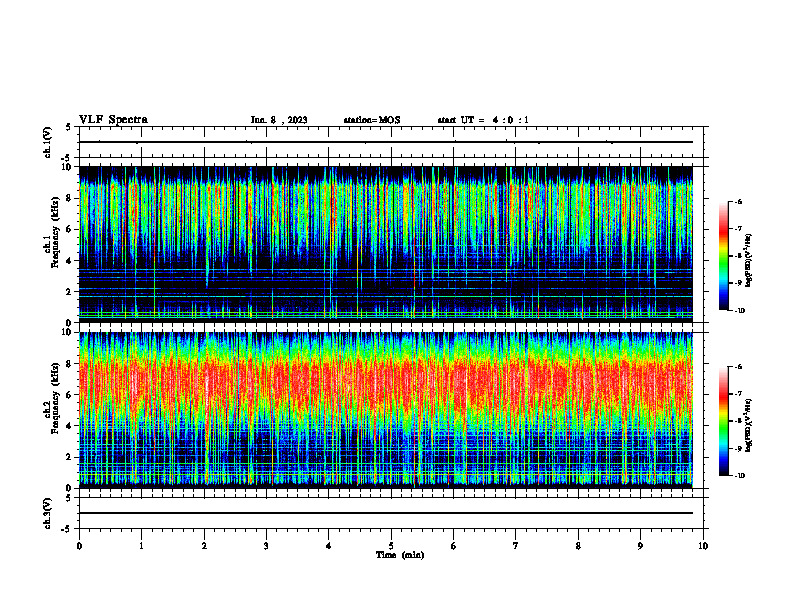Click the "ch.1(V)" axis label
This screenshot has height=612, width=792.
[x=47, y=142]
